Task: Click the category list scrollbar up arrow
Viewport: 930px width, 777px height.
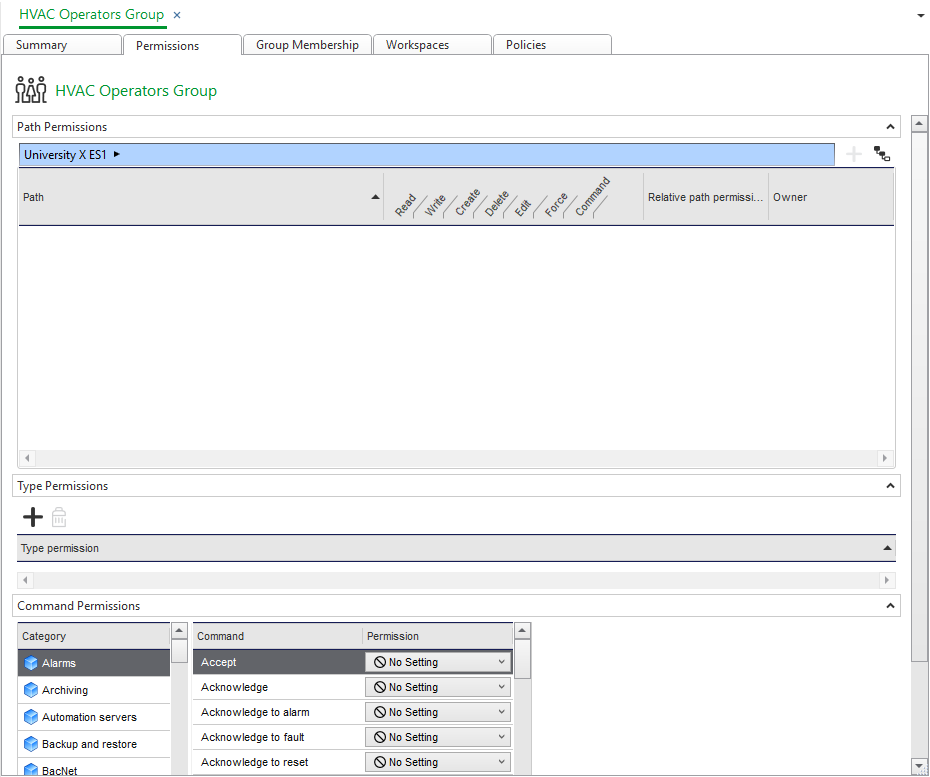Action: pos(179,630)
